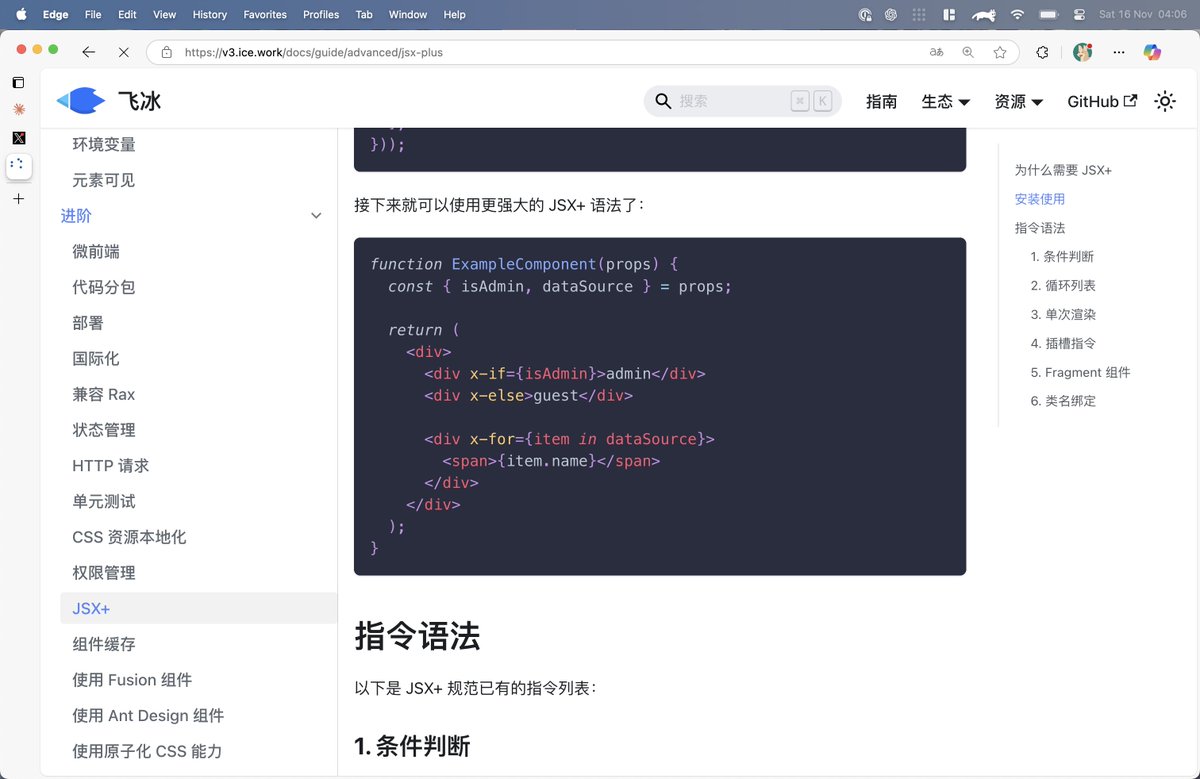
Task: Open the 指南 navbar link
Action: click(881, 101)
